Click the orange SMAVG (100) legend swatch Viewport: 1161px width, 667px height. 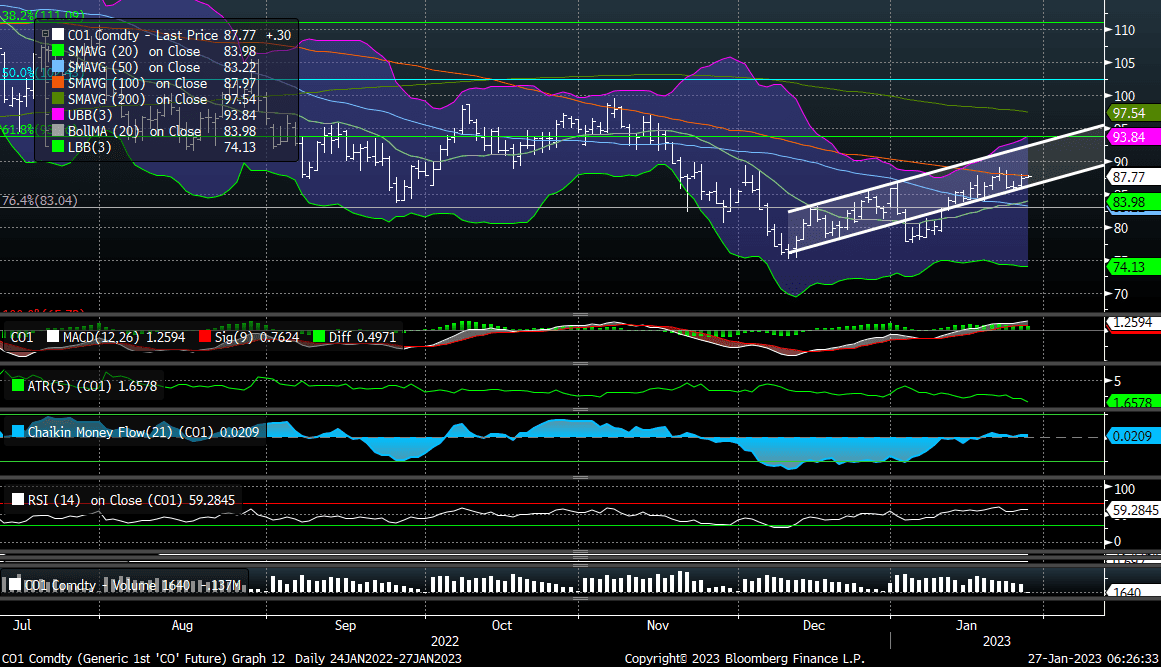(58, 83)
